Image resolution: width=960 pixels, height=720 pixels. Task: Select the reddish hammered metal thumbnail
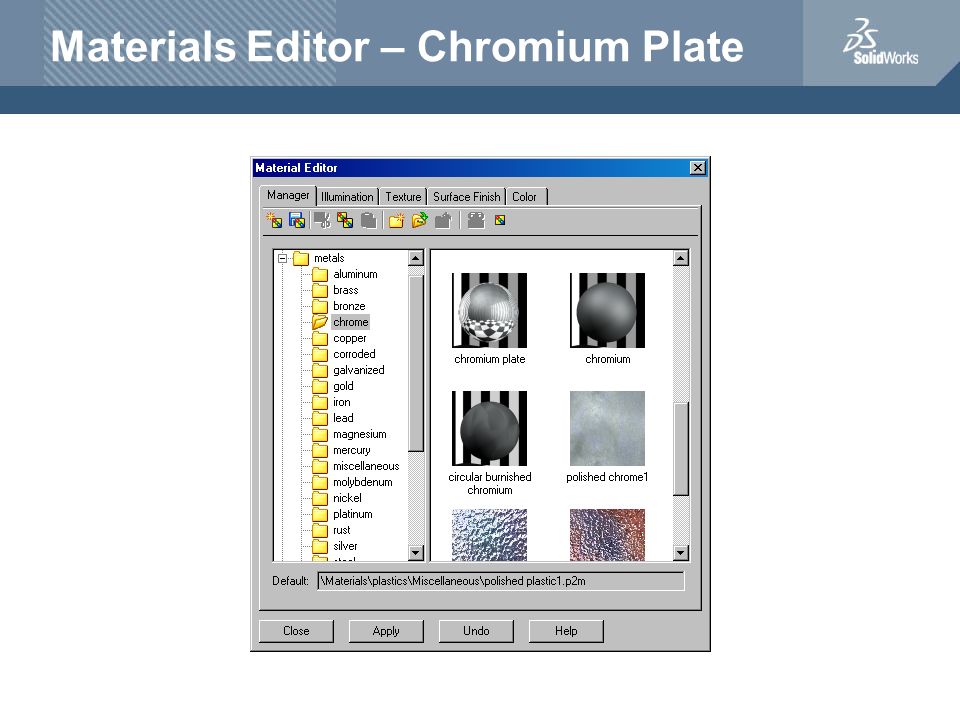tap(607, 534)
